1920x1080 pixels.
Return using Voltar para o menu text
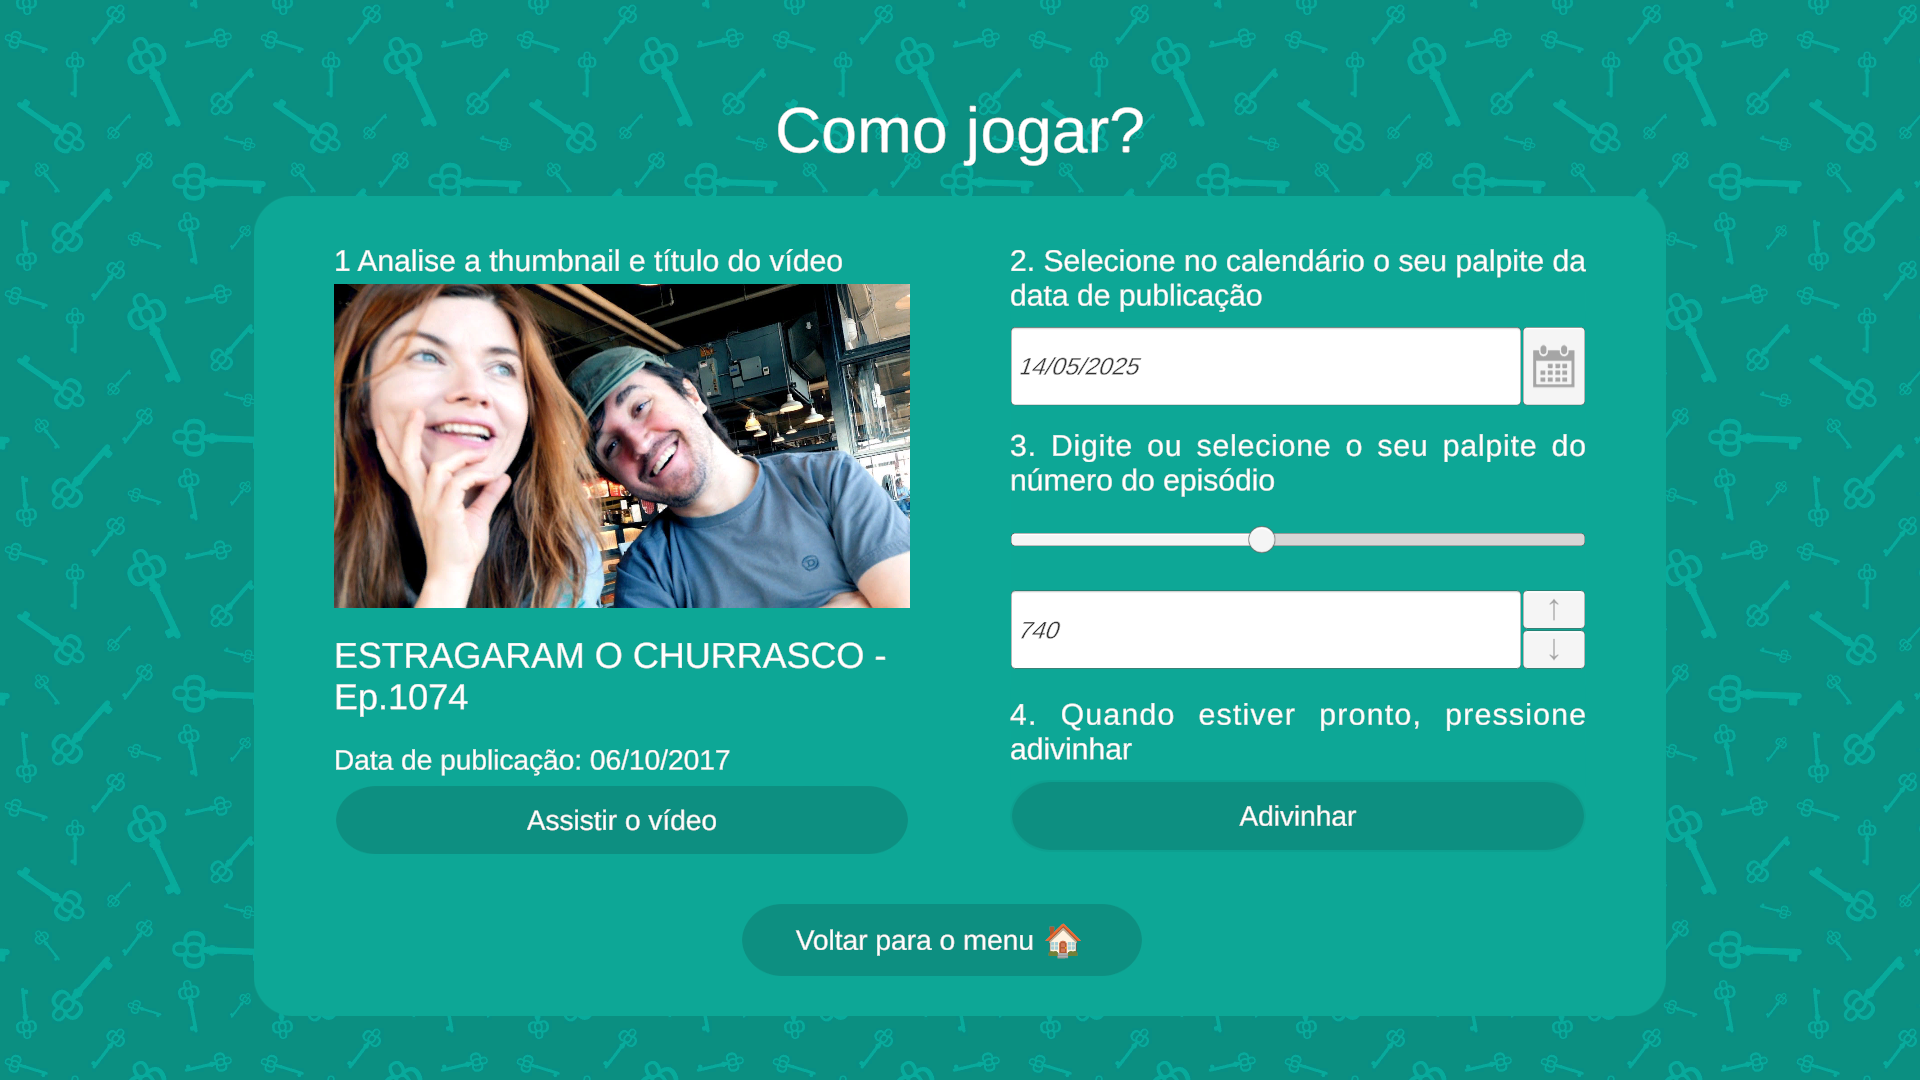click(x=914, y=940)
